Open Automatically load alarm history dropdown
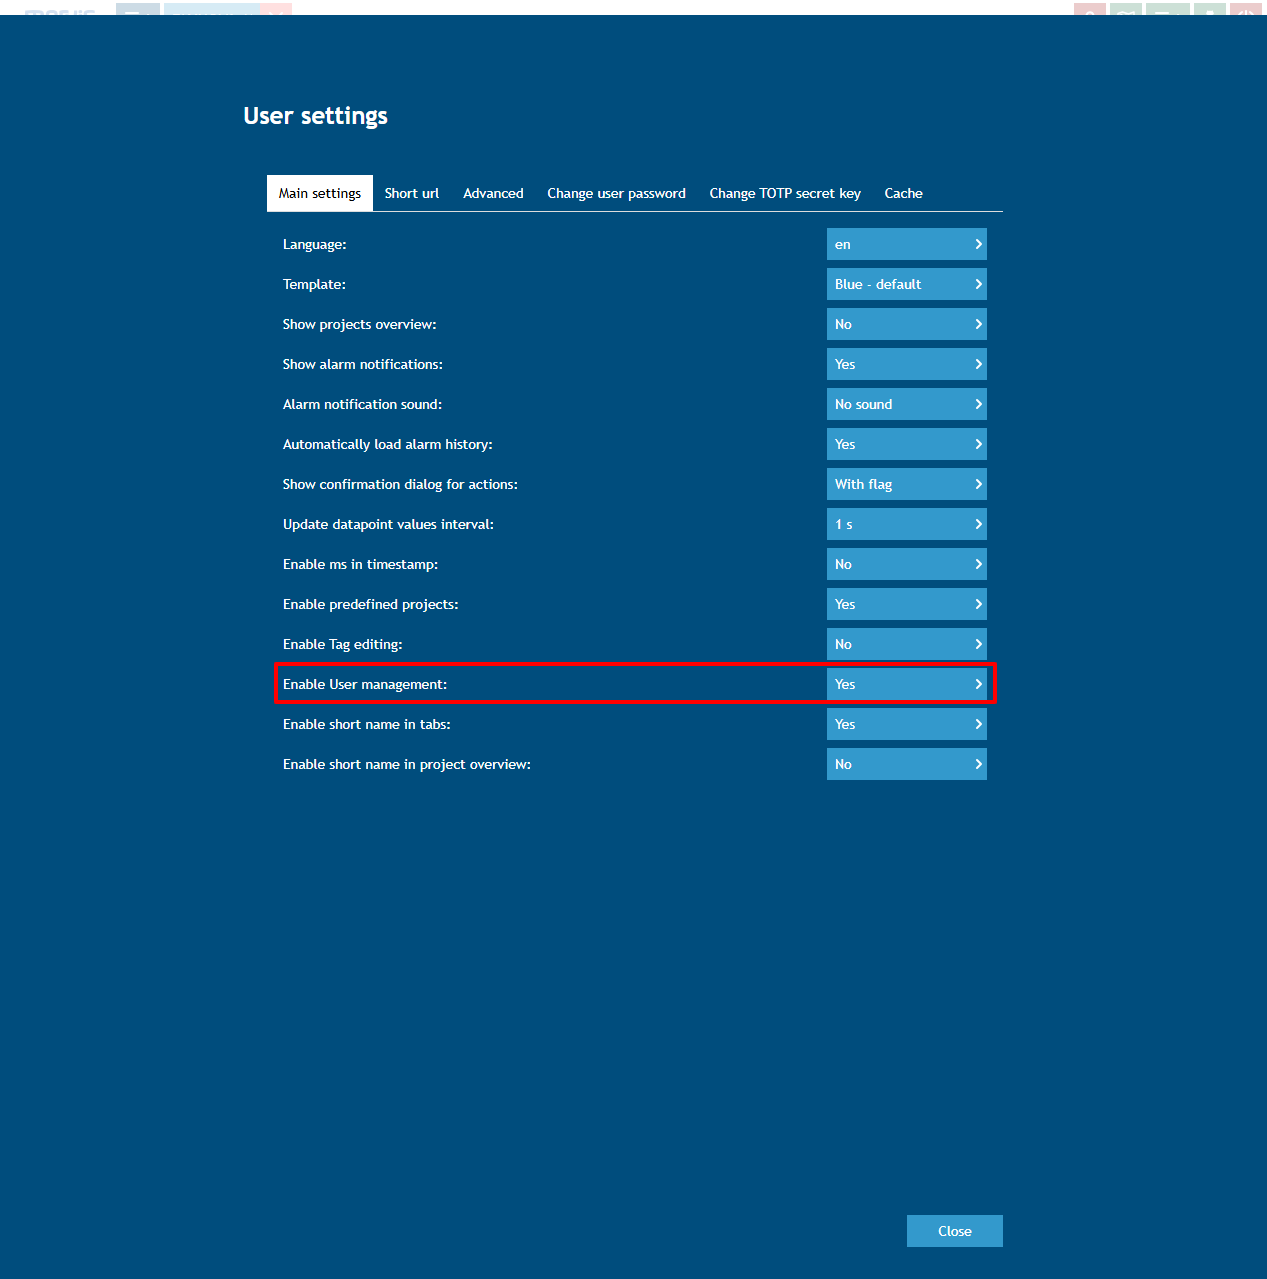1267x1279 pixels. point(907,444)
